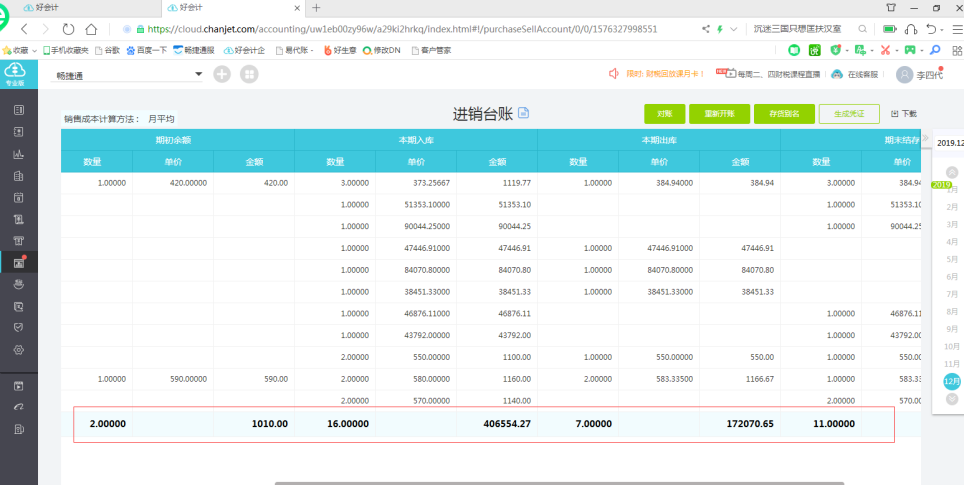Viewport: 964px width, 486px height.
Task: Click the round plus icon next to 畅捷通
Action: tap(221, 74)
